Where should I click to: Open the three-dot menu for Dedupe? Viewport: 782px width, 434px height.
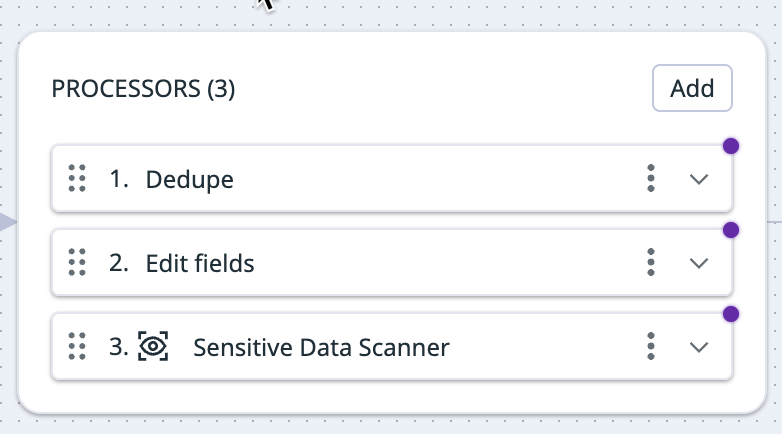click(x=651, y=178)
